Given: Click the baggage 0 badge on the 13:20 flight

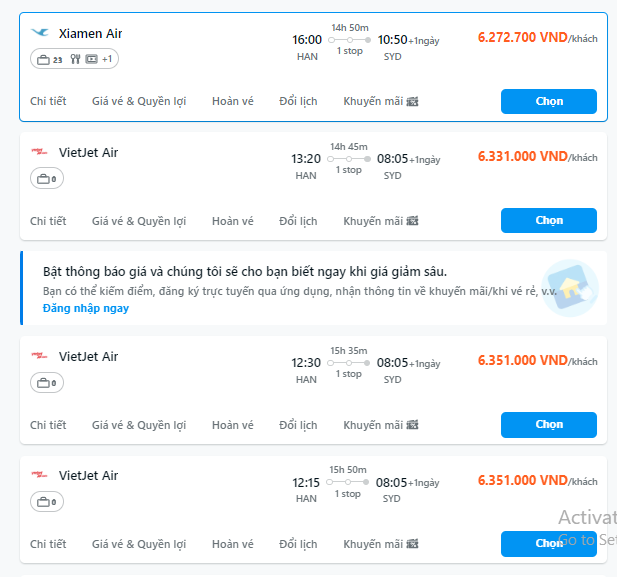Looking at the screenshot, I should (x=47, y=179).
